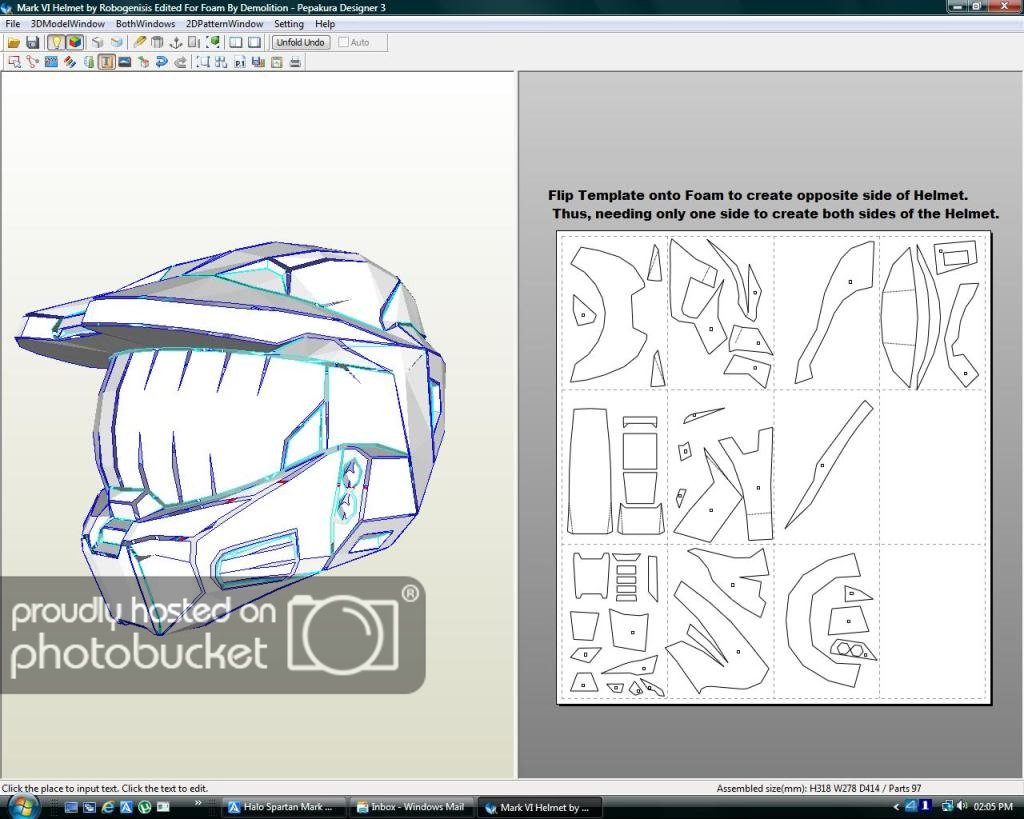The image size is (1024, 819).
Task: Switch to the 'Halo Spartan Mark' taskbar window
Action: [281, 807]
